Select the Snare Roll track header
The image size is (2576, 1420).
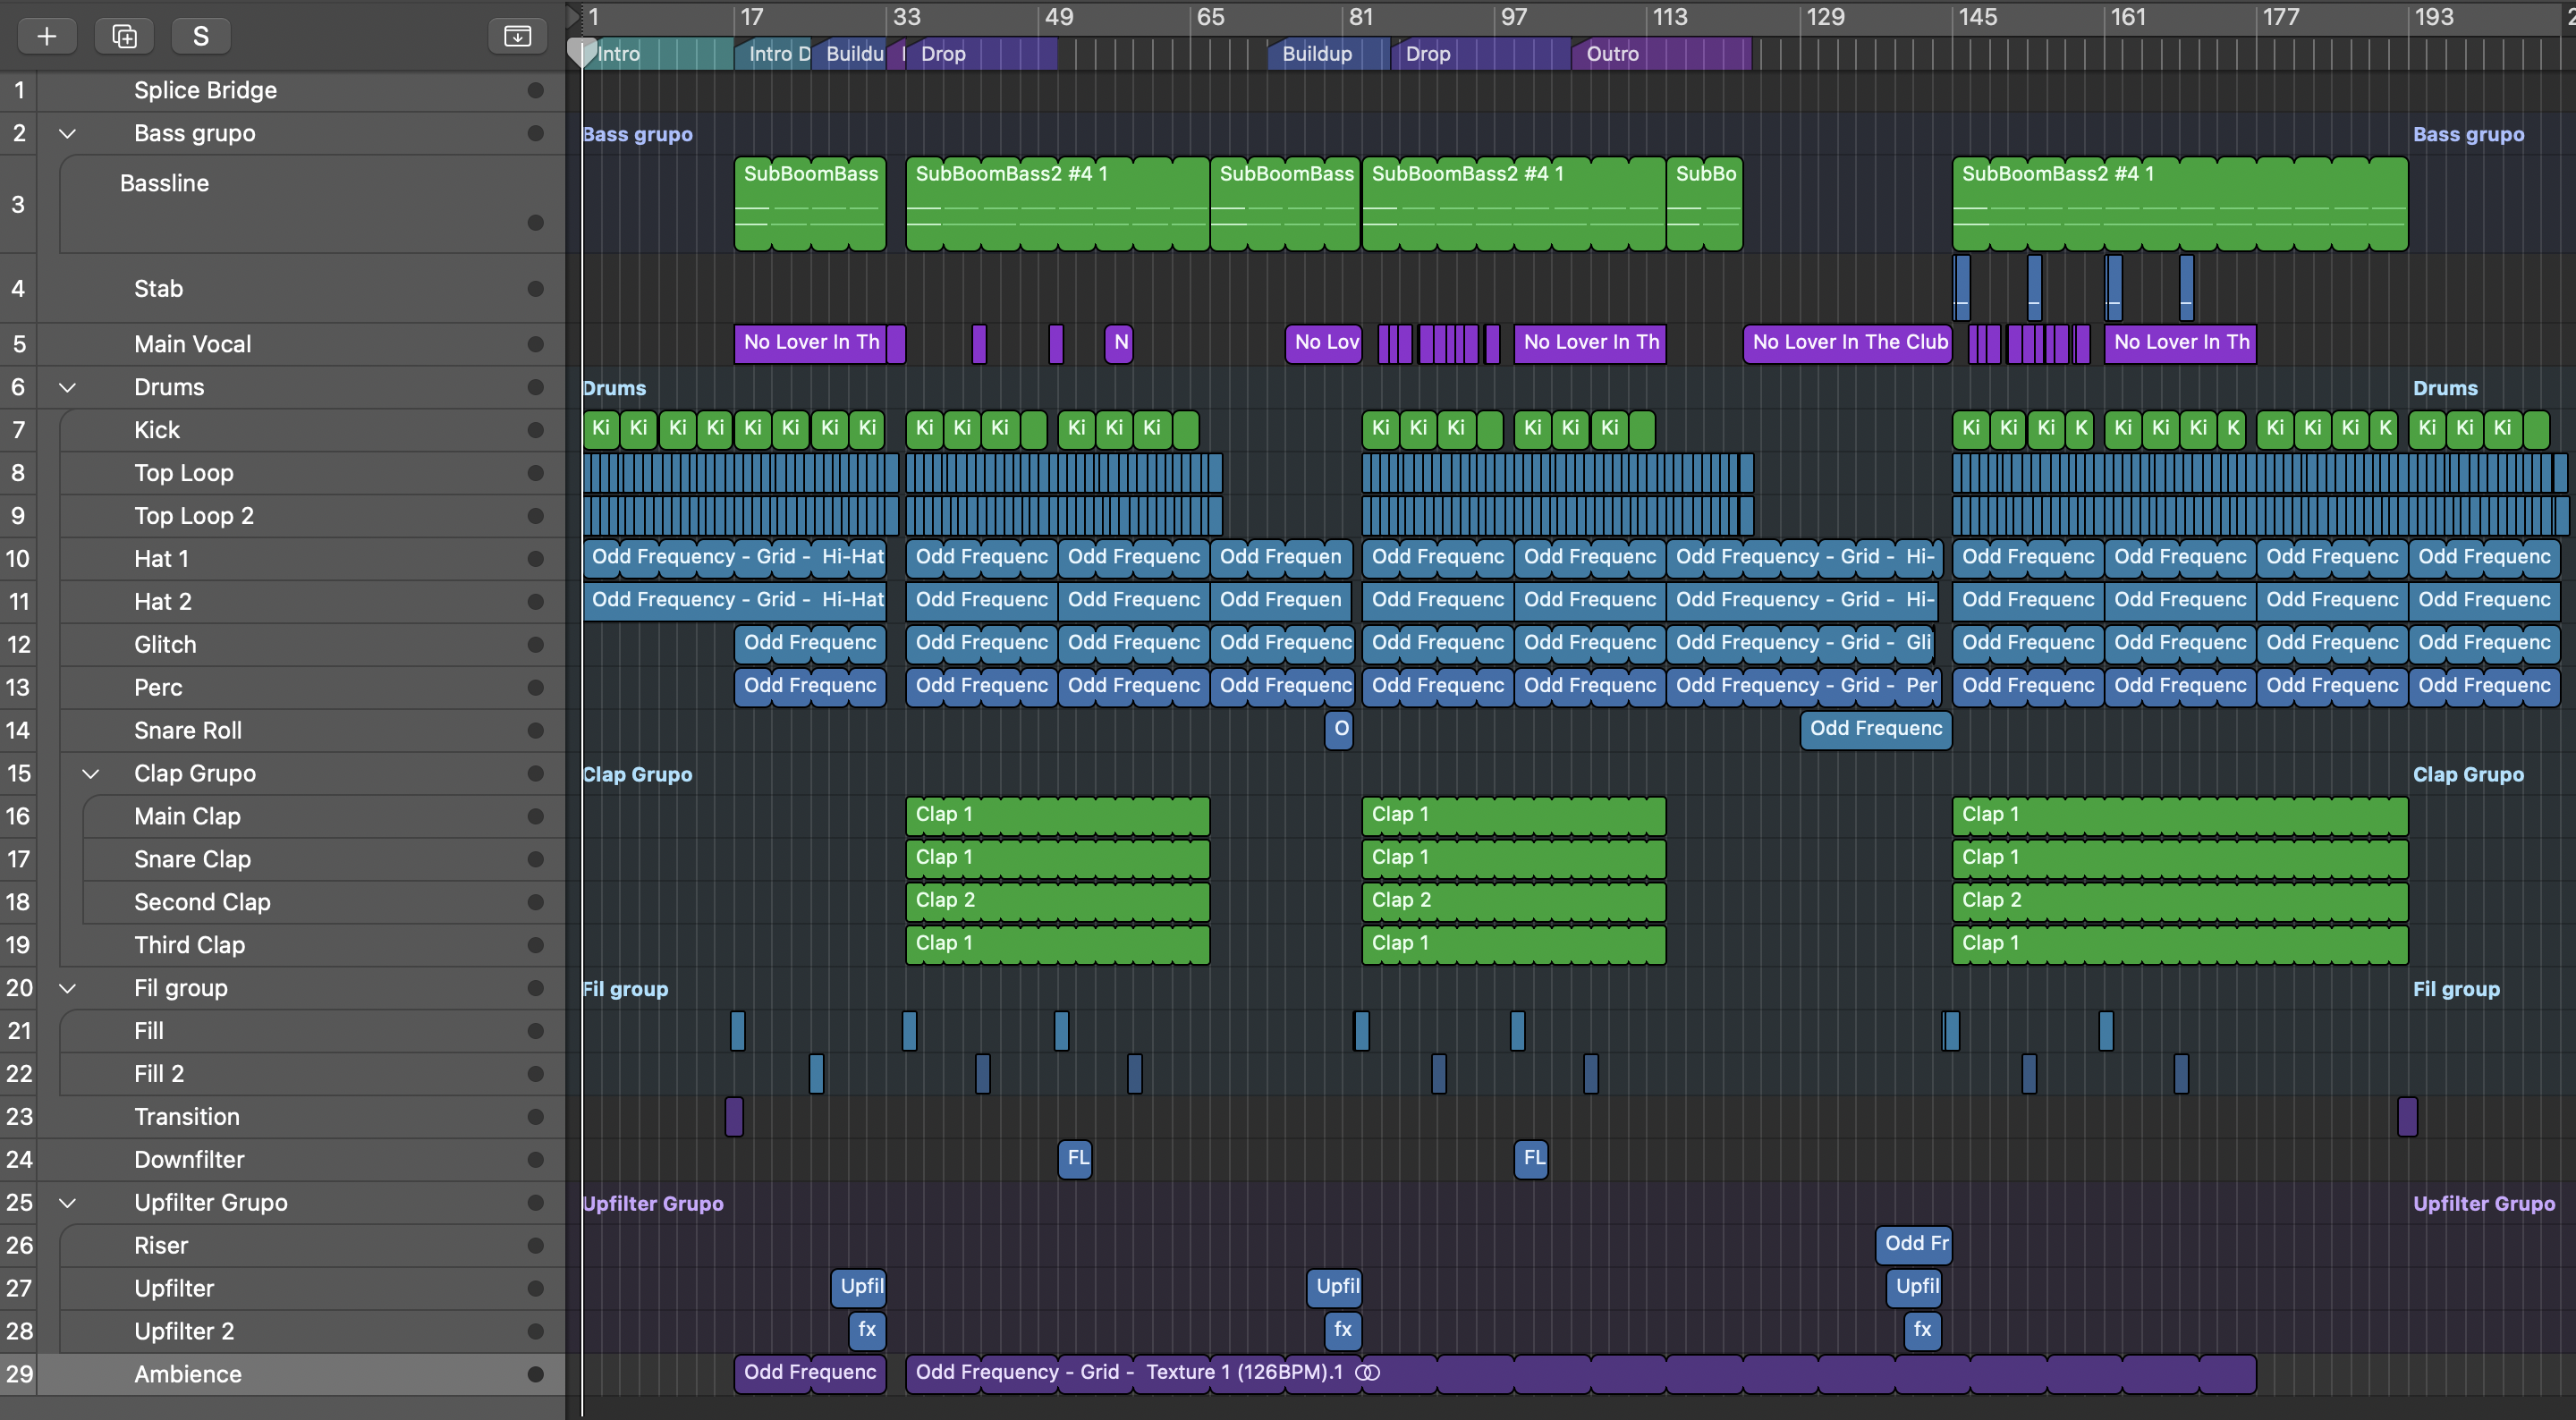click(x=188, y=730)
